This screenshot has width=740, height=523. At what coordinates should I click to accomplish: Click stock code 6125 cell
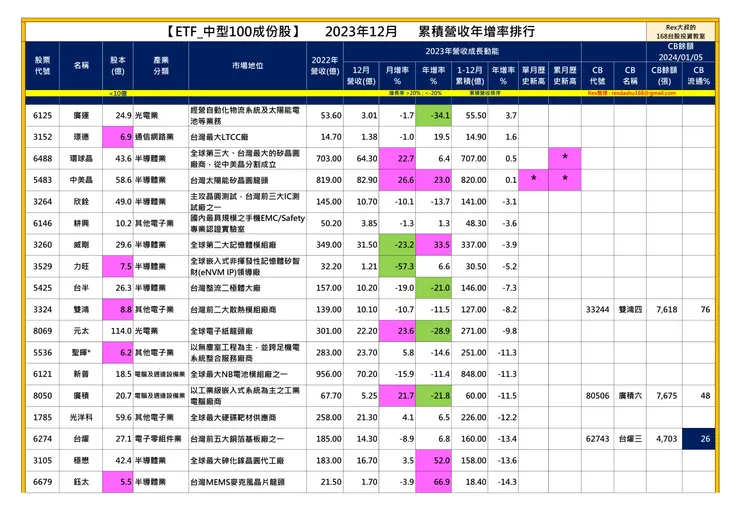pos(42,116)
